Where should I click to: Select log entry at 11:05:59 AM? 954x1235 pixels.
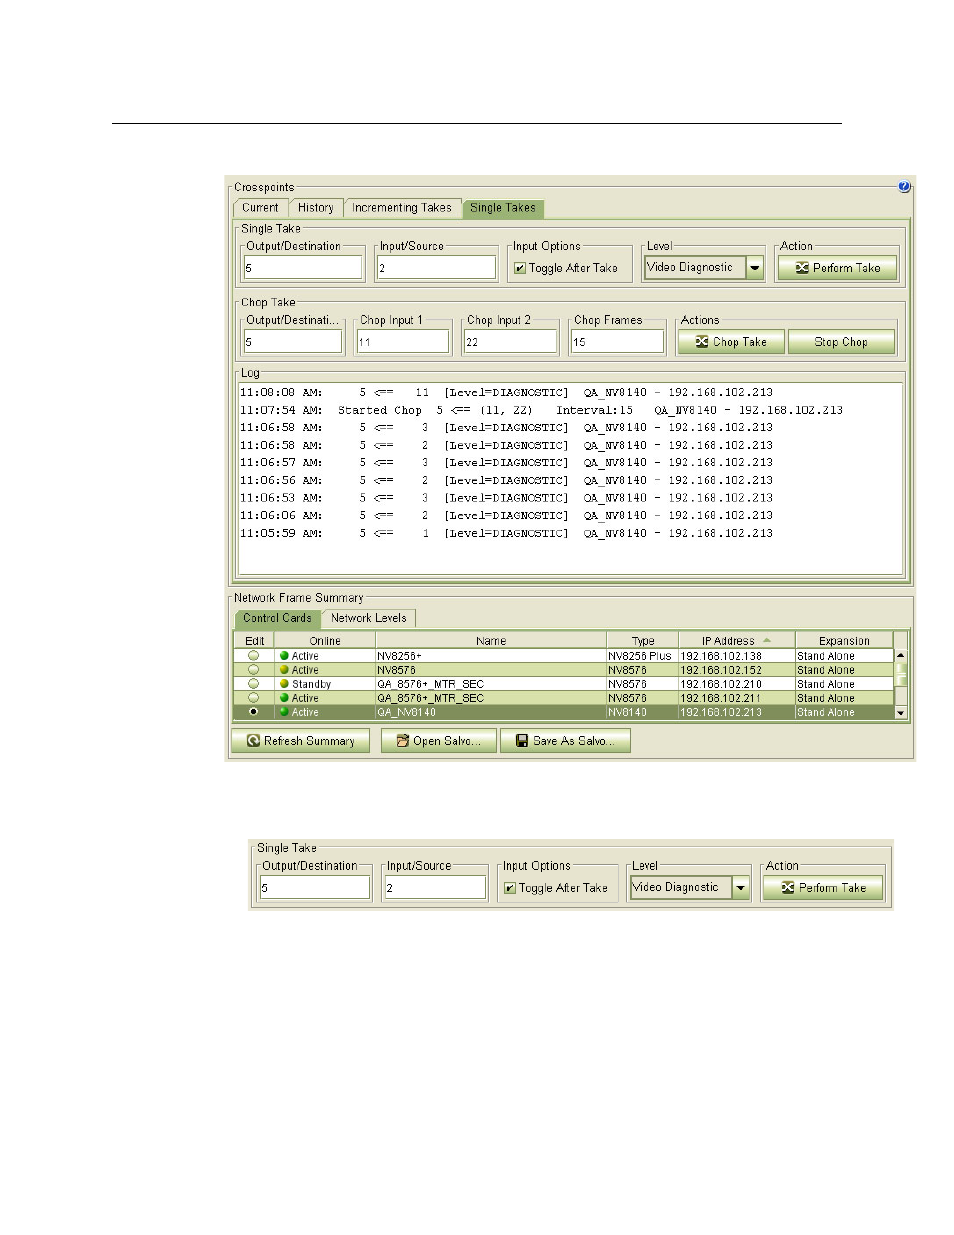click(506, 533)
